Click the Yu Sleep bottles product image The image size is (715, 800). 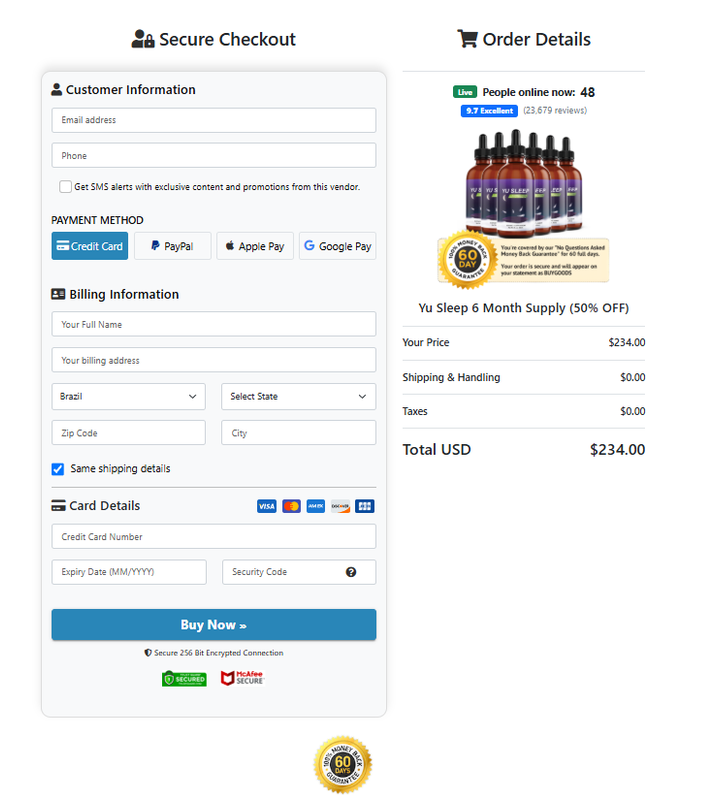(x=524, y=184)
